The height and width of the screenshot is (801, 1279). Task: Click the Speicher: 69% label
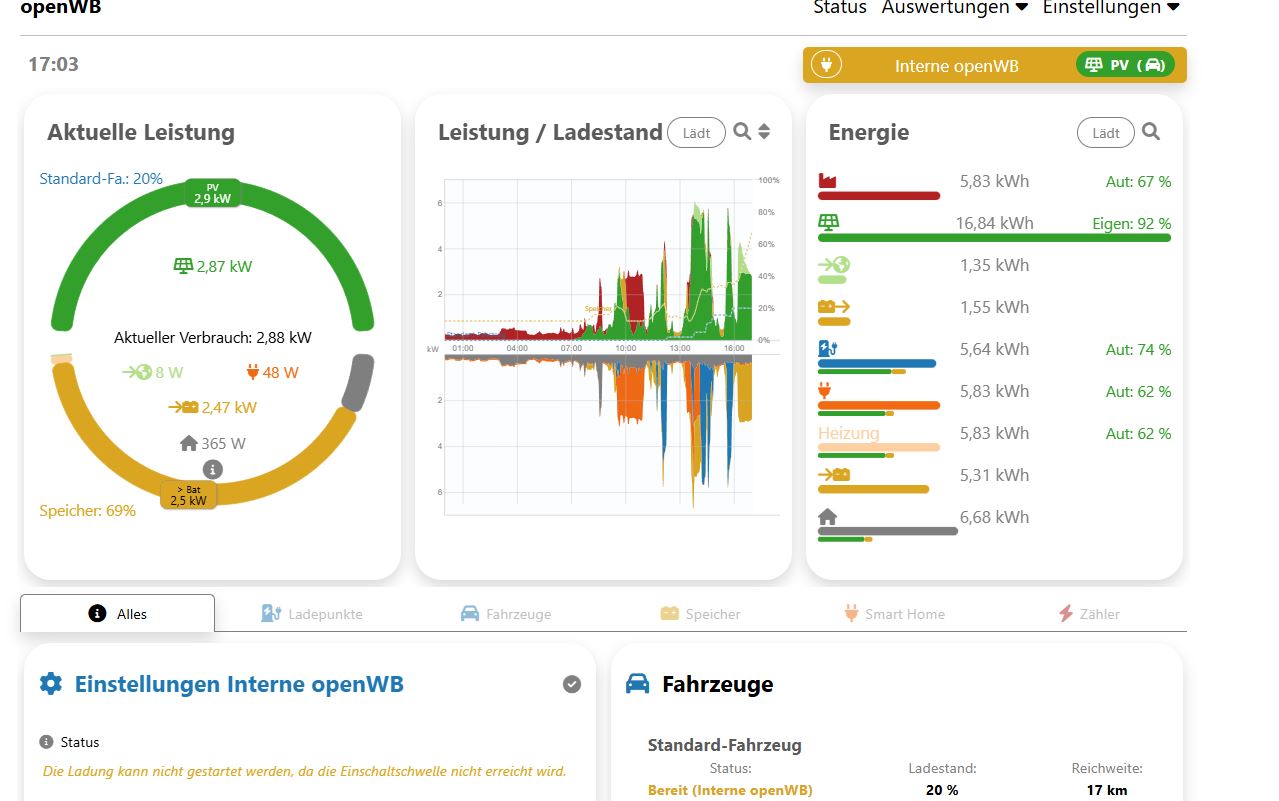click(x=87, y=511)
